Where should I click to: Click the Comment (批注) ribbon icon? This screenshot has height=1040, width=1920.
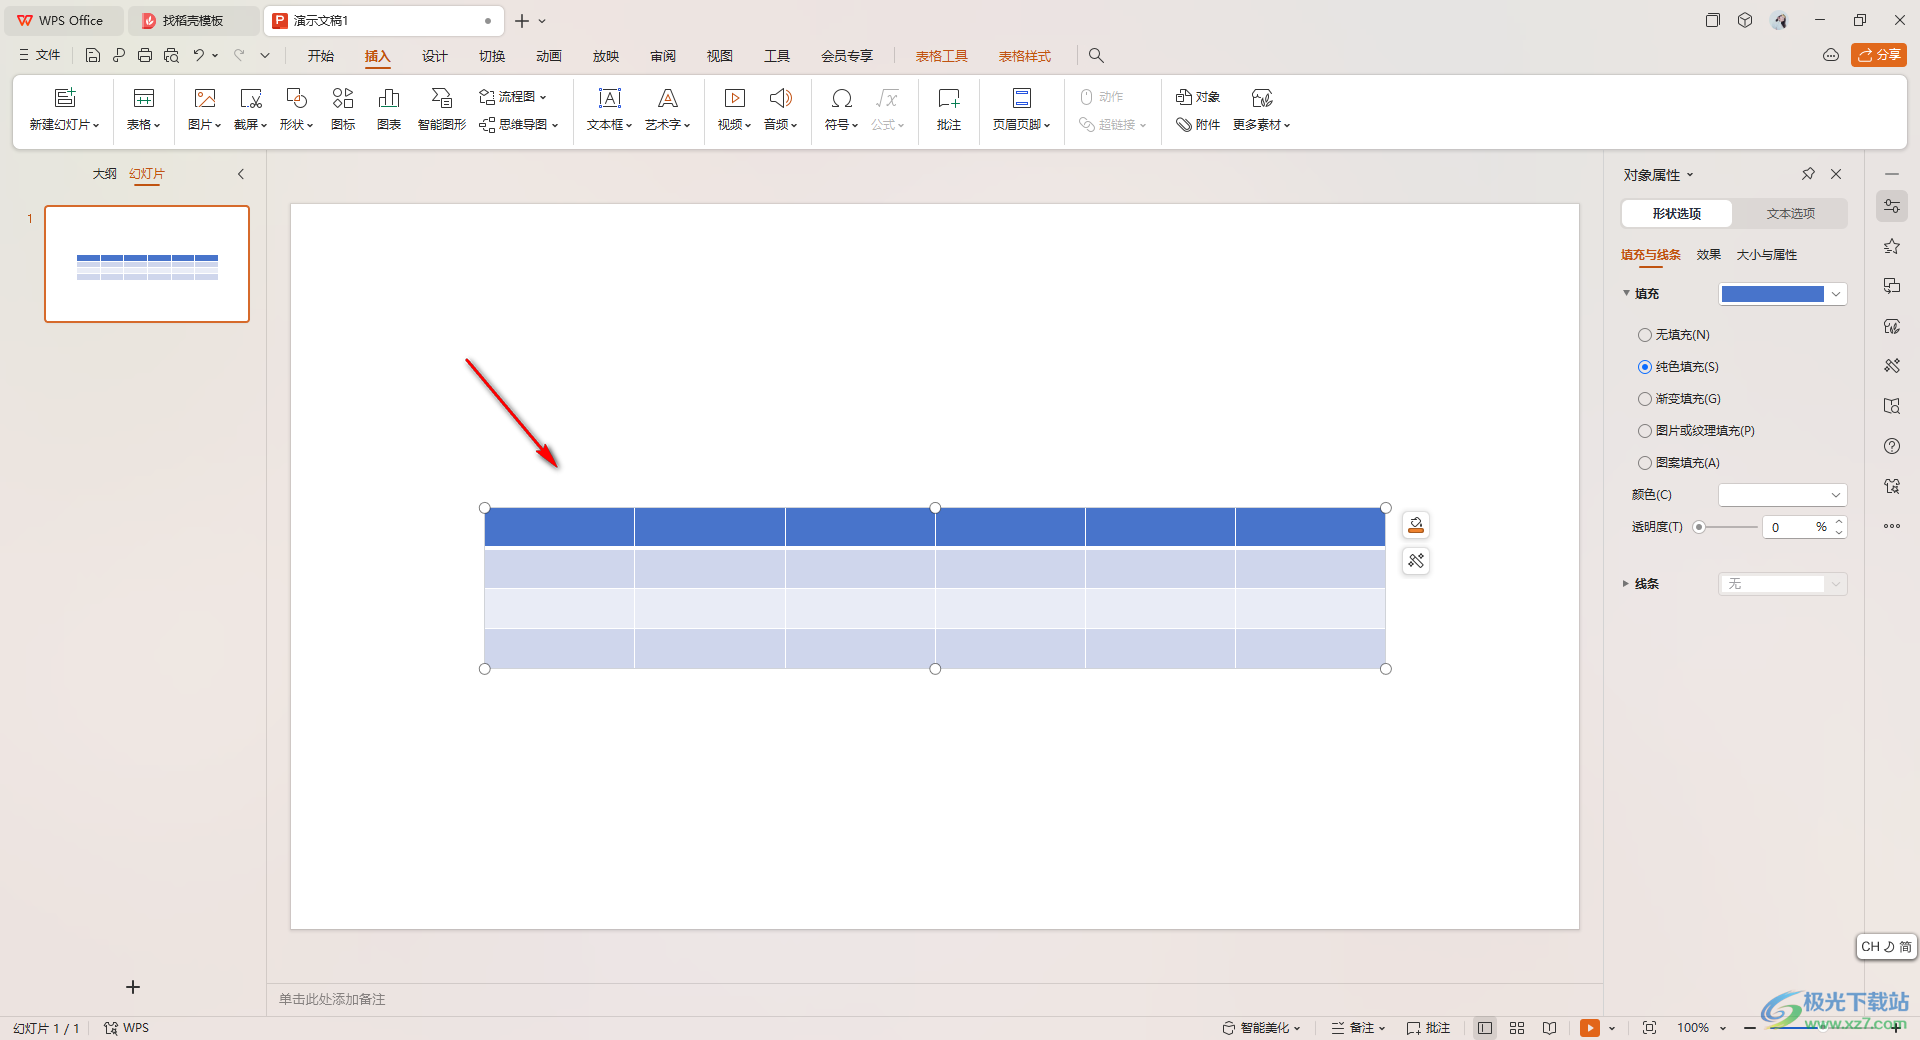pyautogui.click(x=949, y=98)
